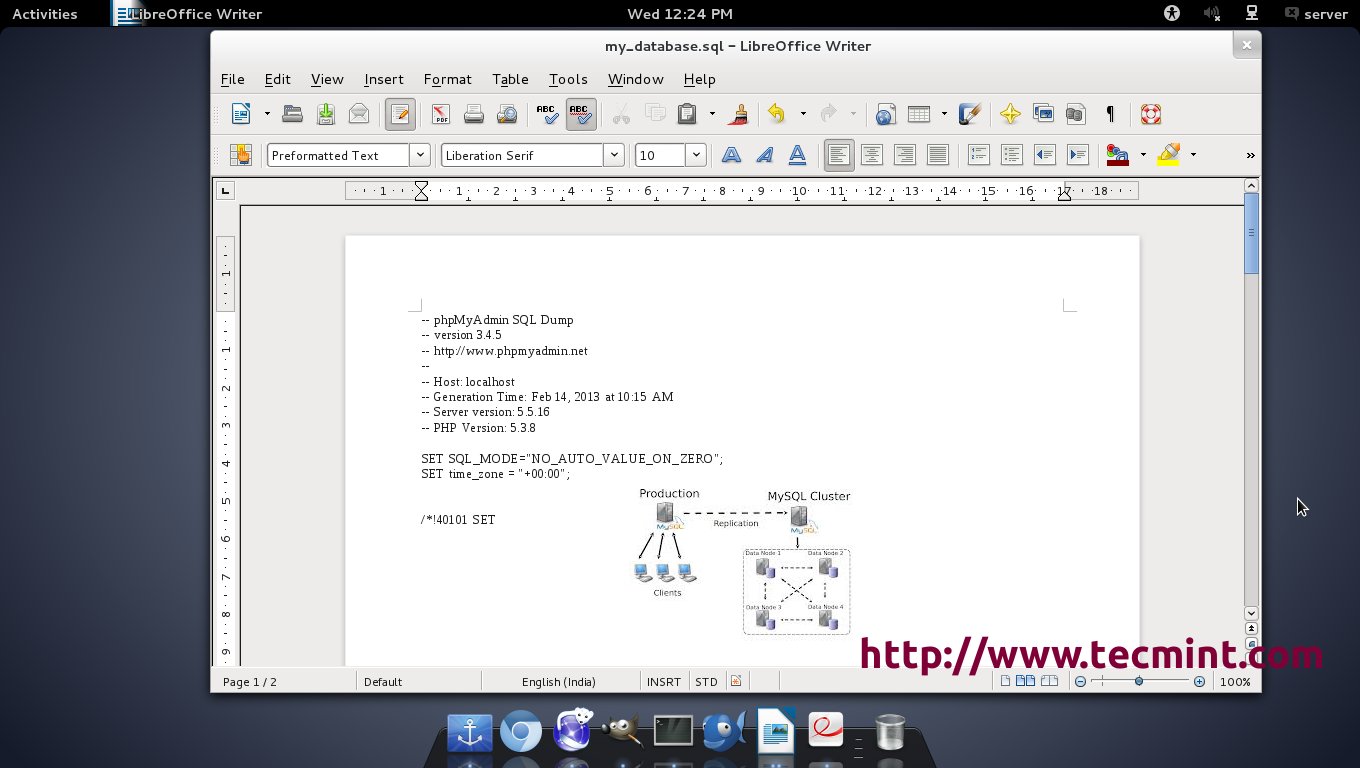Toggle AutoSpellcheck on or off

[581, 114]
